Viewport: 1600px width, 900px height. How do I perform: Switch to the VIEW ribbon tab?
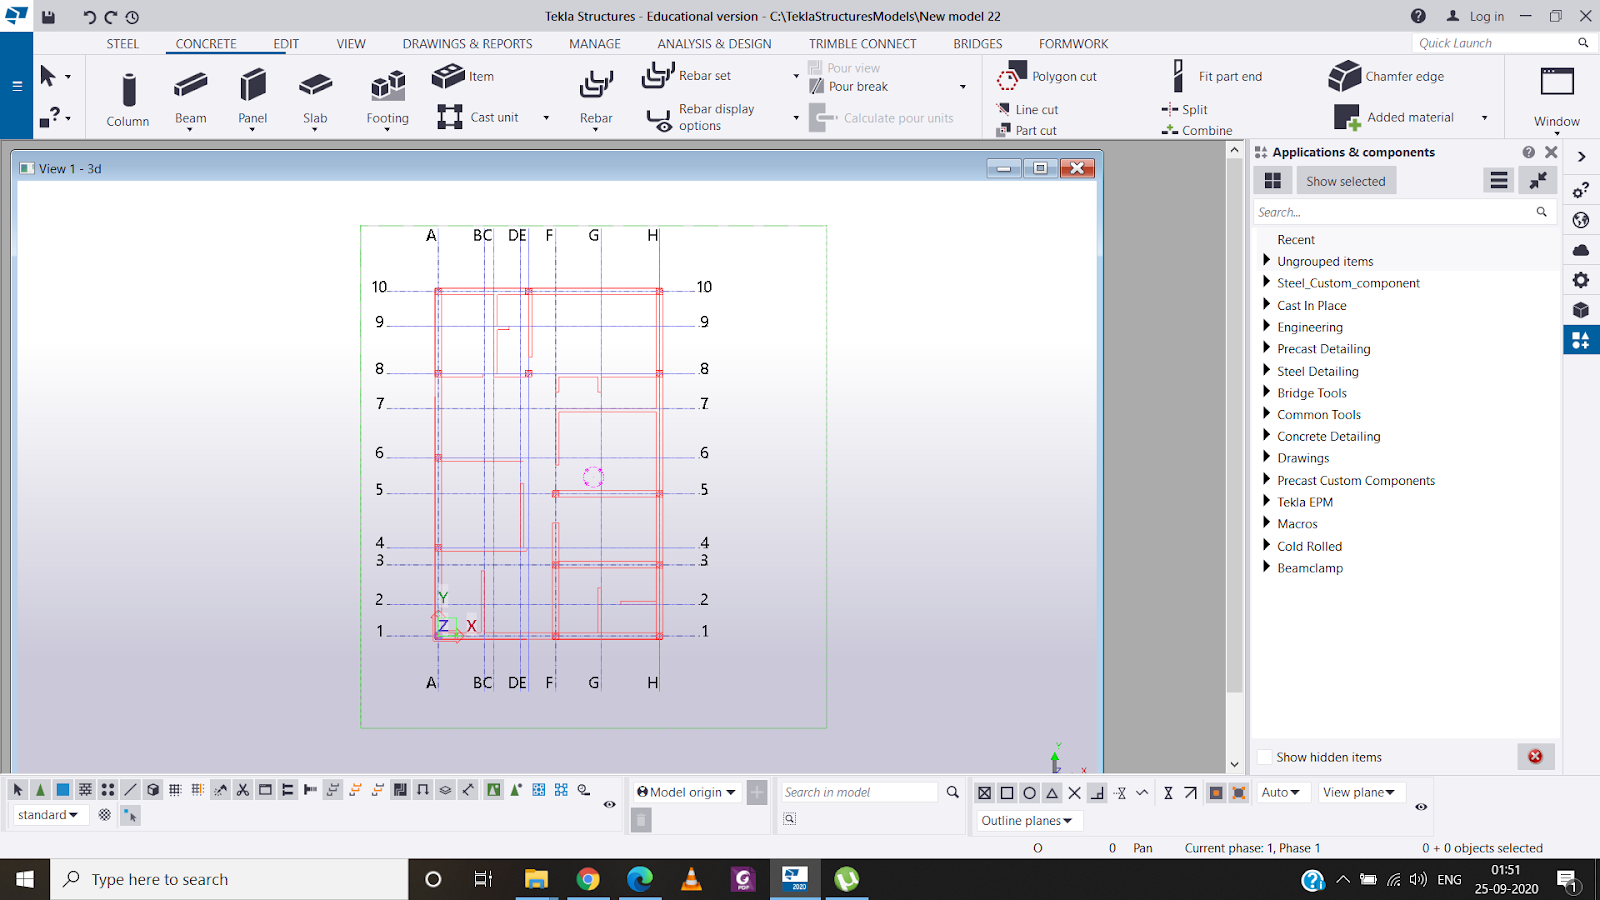pos(351,44)
